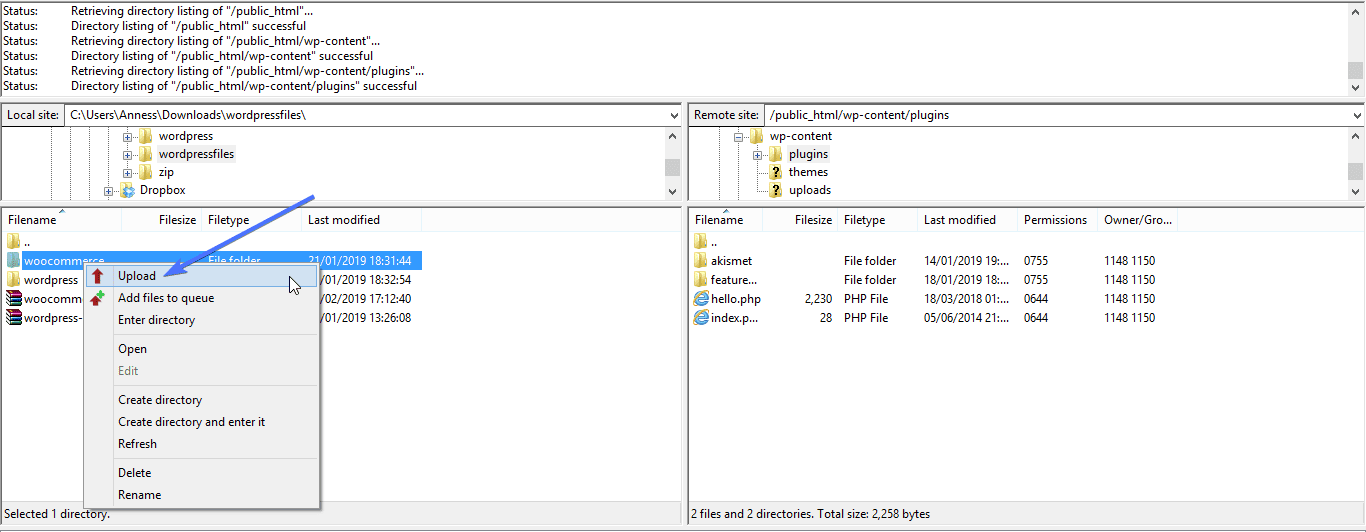Expand the Dropbox node in local tree
Viewport: 1366px width, 532px height.
click(x=109, y=191)
